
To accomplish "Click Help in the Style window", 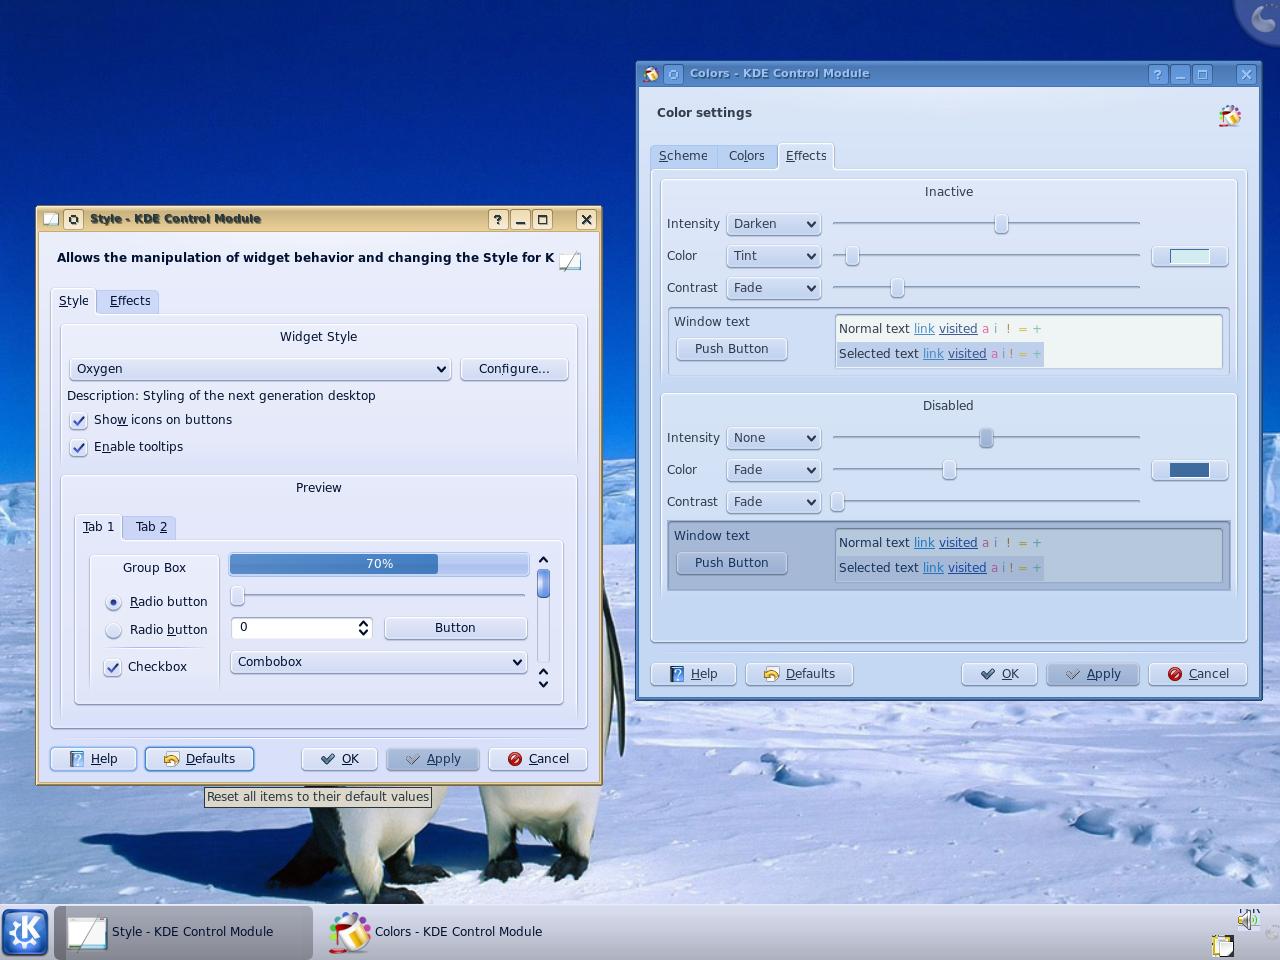I will point(93,759).
